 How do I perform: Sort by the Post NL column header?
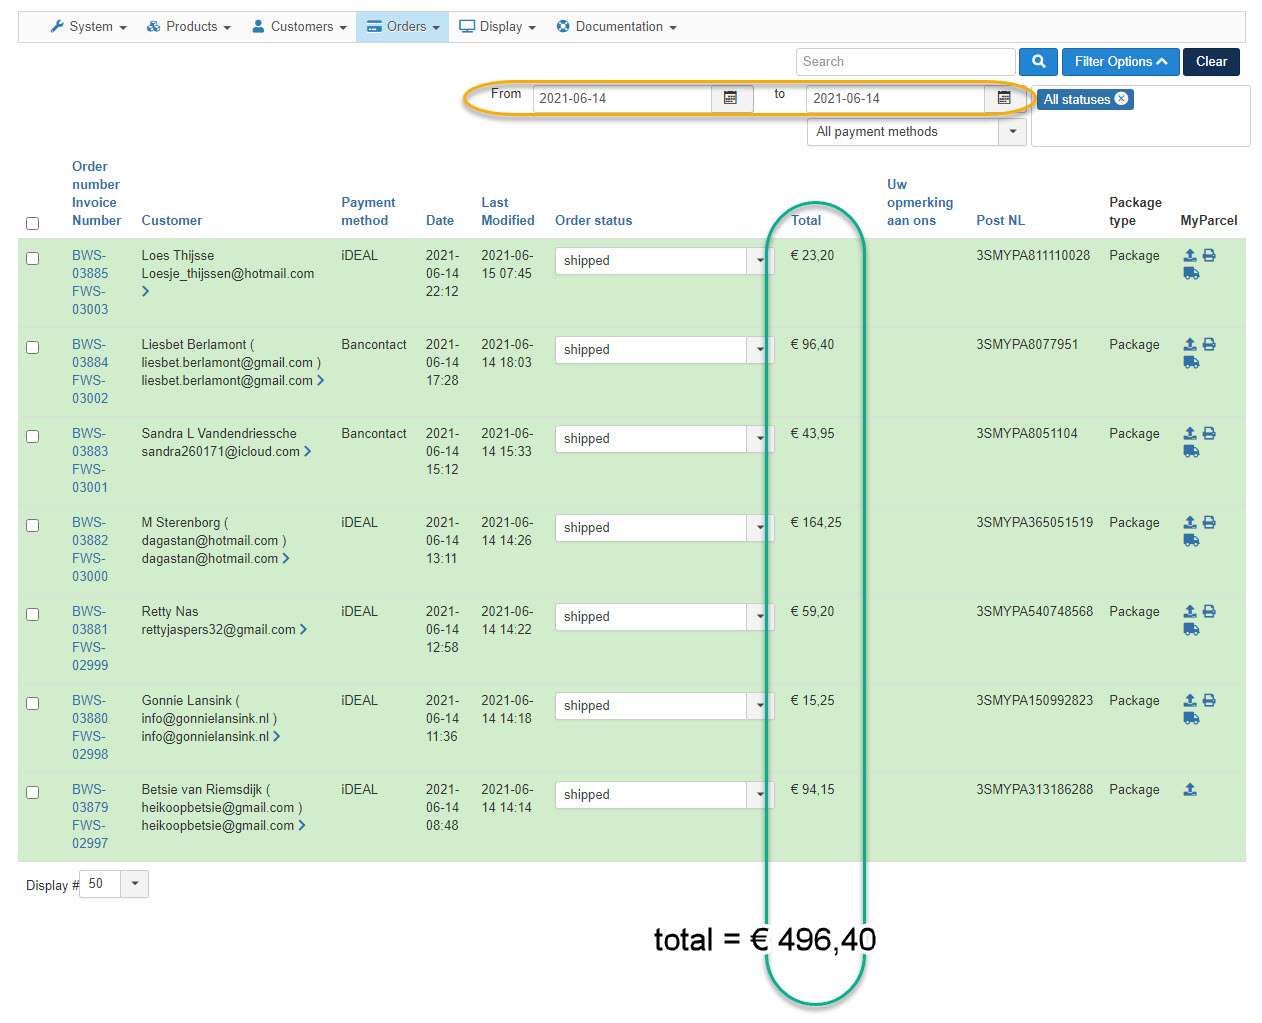(1001, 221)
